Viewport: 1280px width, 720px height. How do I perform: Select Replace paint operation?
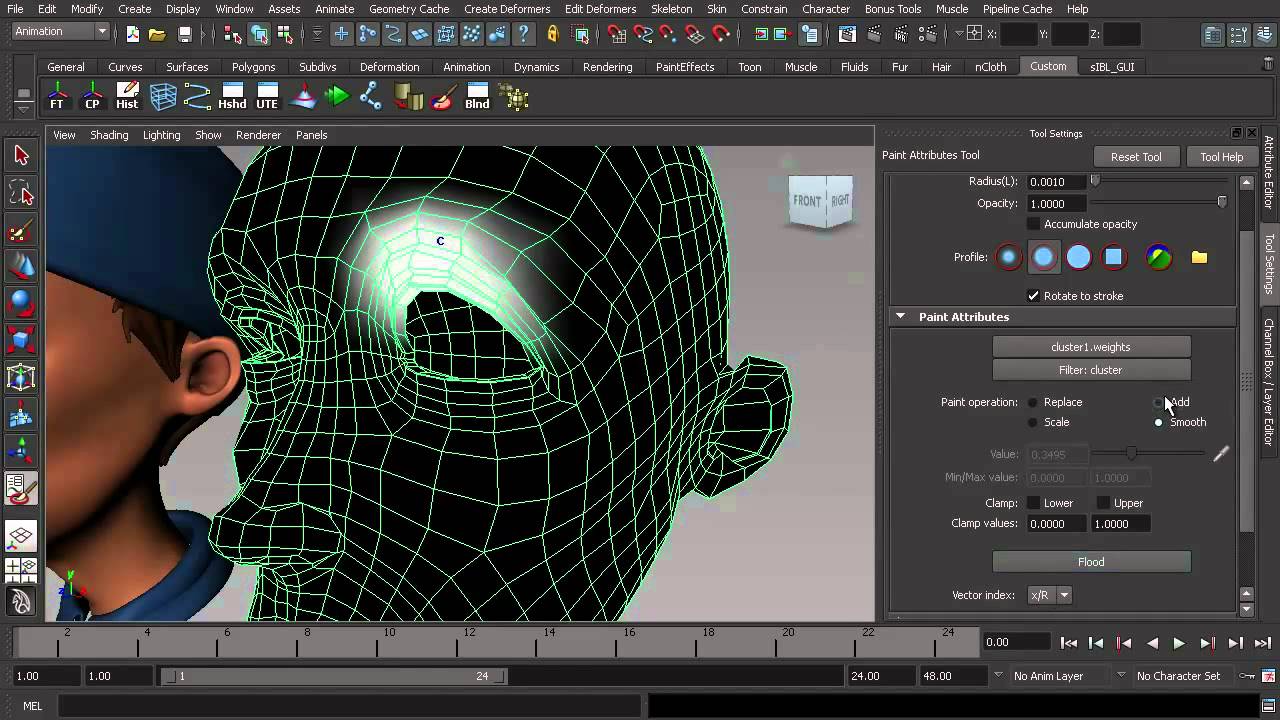click(1033, 402)
